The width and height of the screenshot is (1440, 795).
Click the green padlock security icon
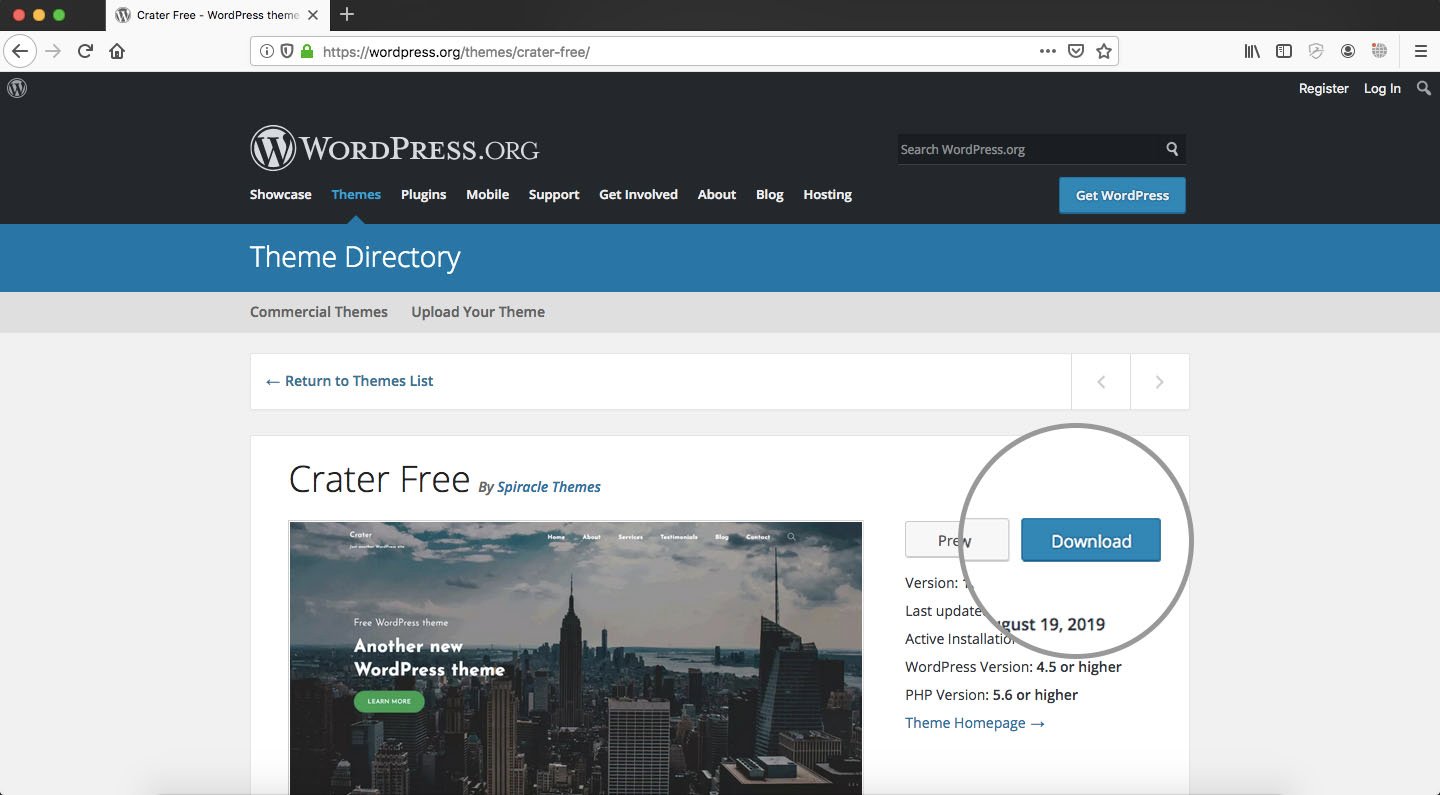(x=307, y=51)
